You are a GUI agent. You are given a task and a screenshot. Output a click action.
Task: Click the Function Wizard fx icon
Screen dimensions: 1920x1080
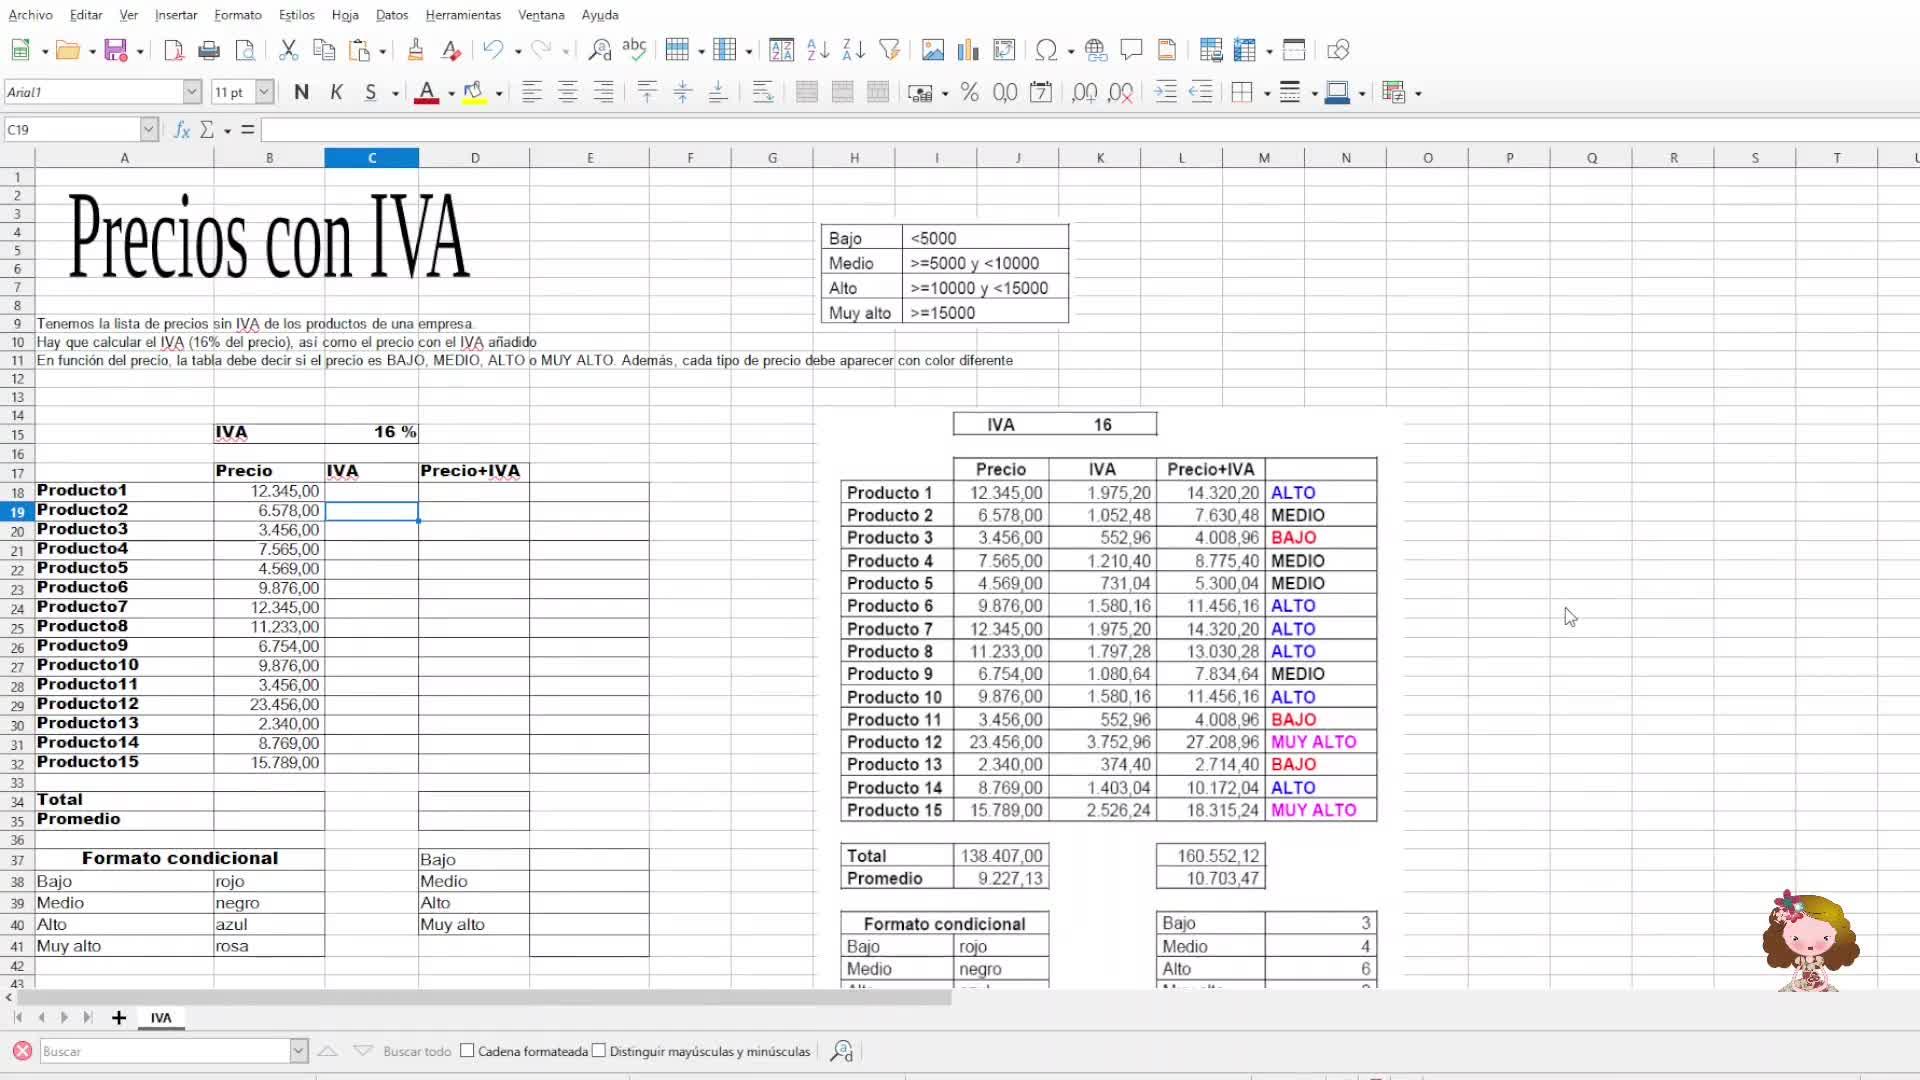tap(182, 130)
